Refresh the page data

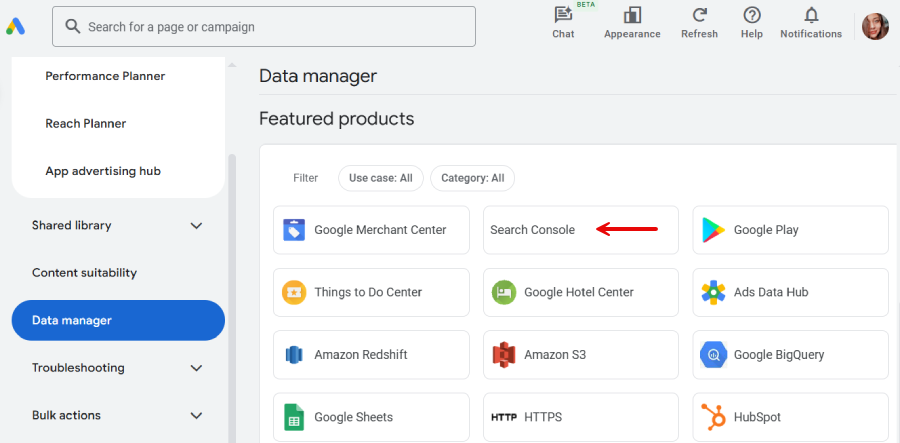click(x=699, y=23)
